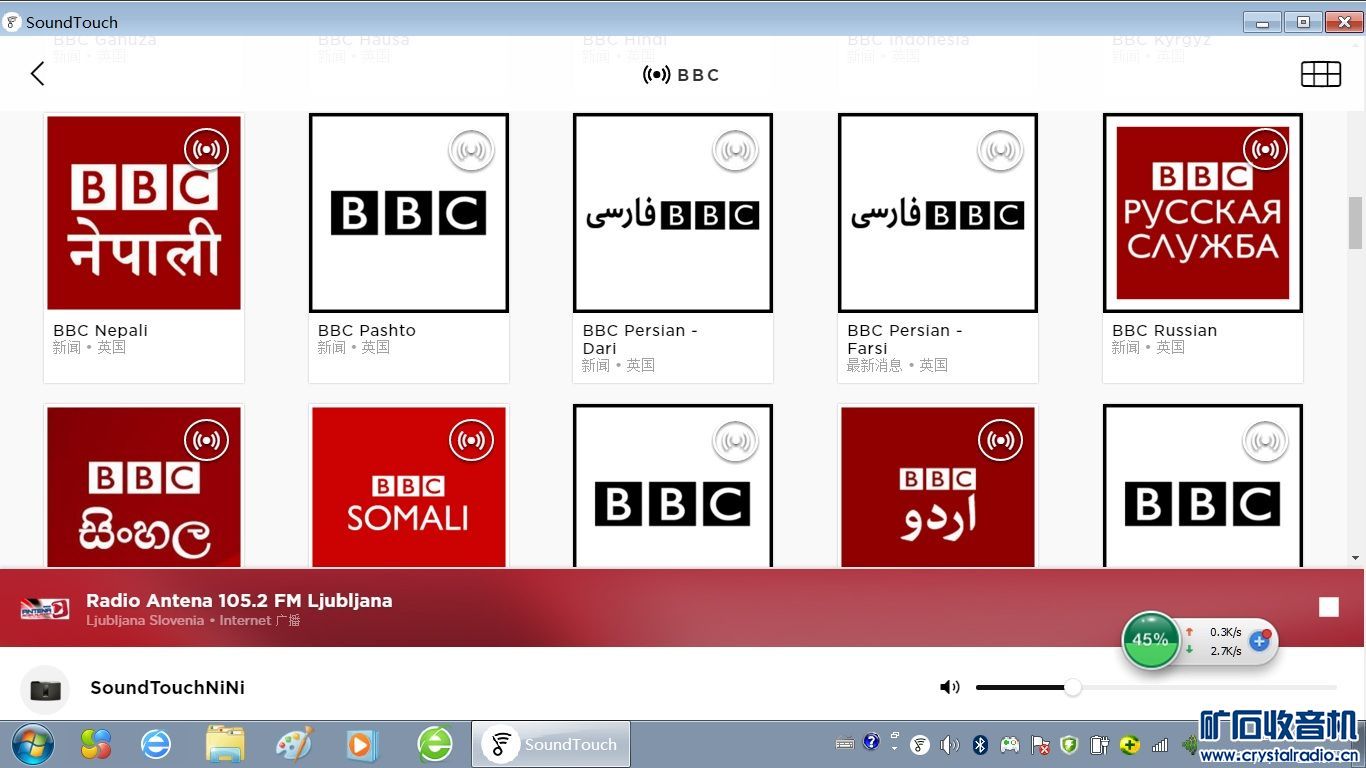Open the four-colored circles app on taskbar
Screen dimensions: 1366x768
(x=95, y=744)
